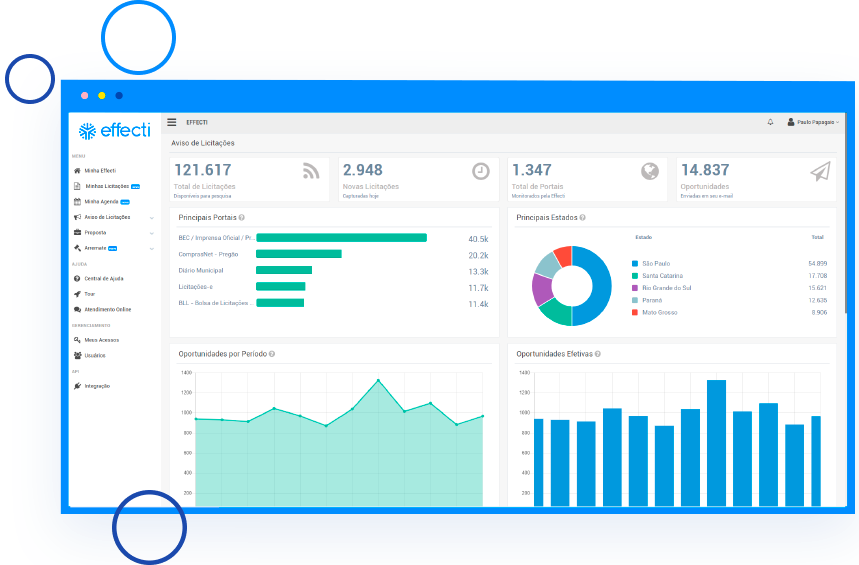Click the globe icon on Total de Portais

click(650, 171)
